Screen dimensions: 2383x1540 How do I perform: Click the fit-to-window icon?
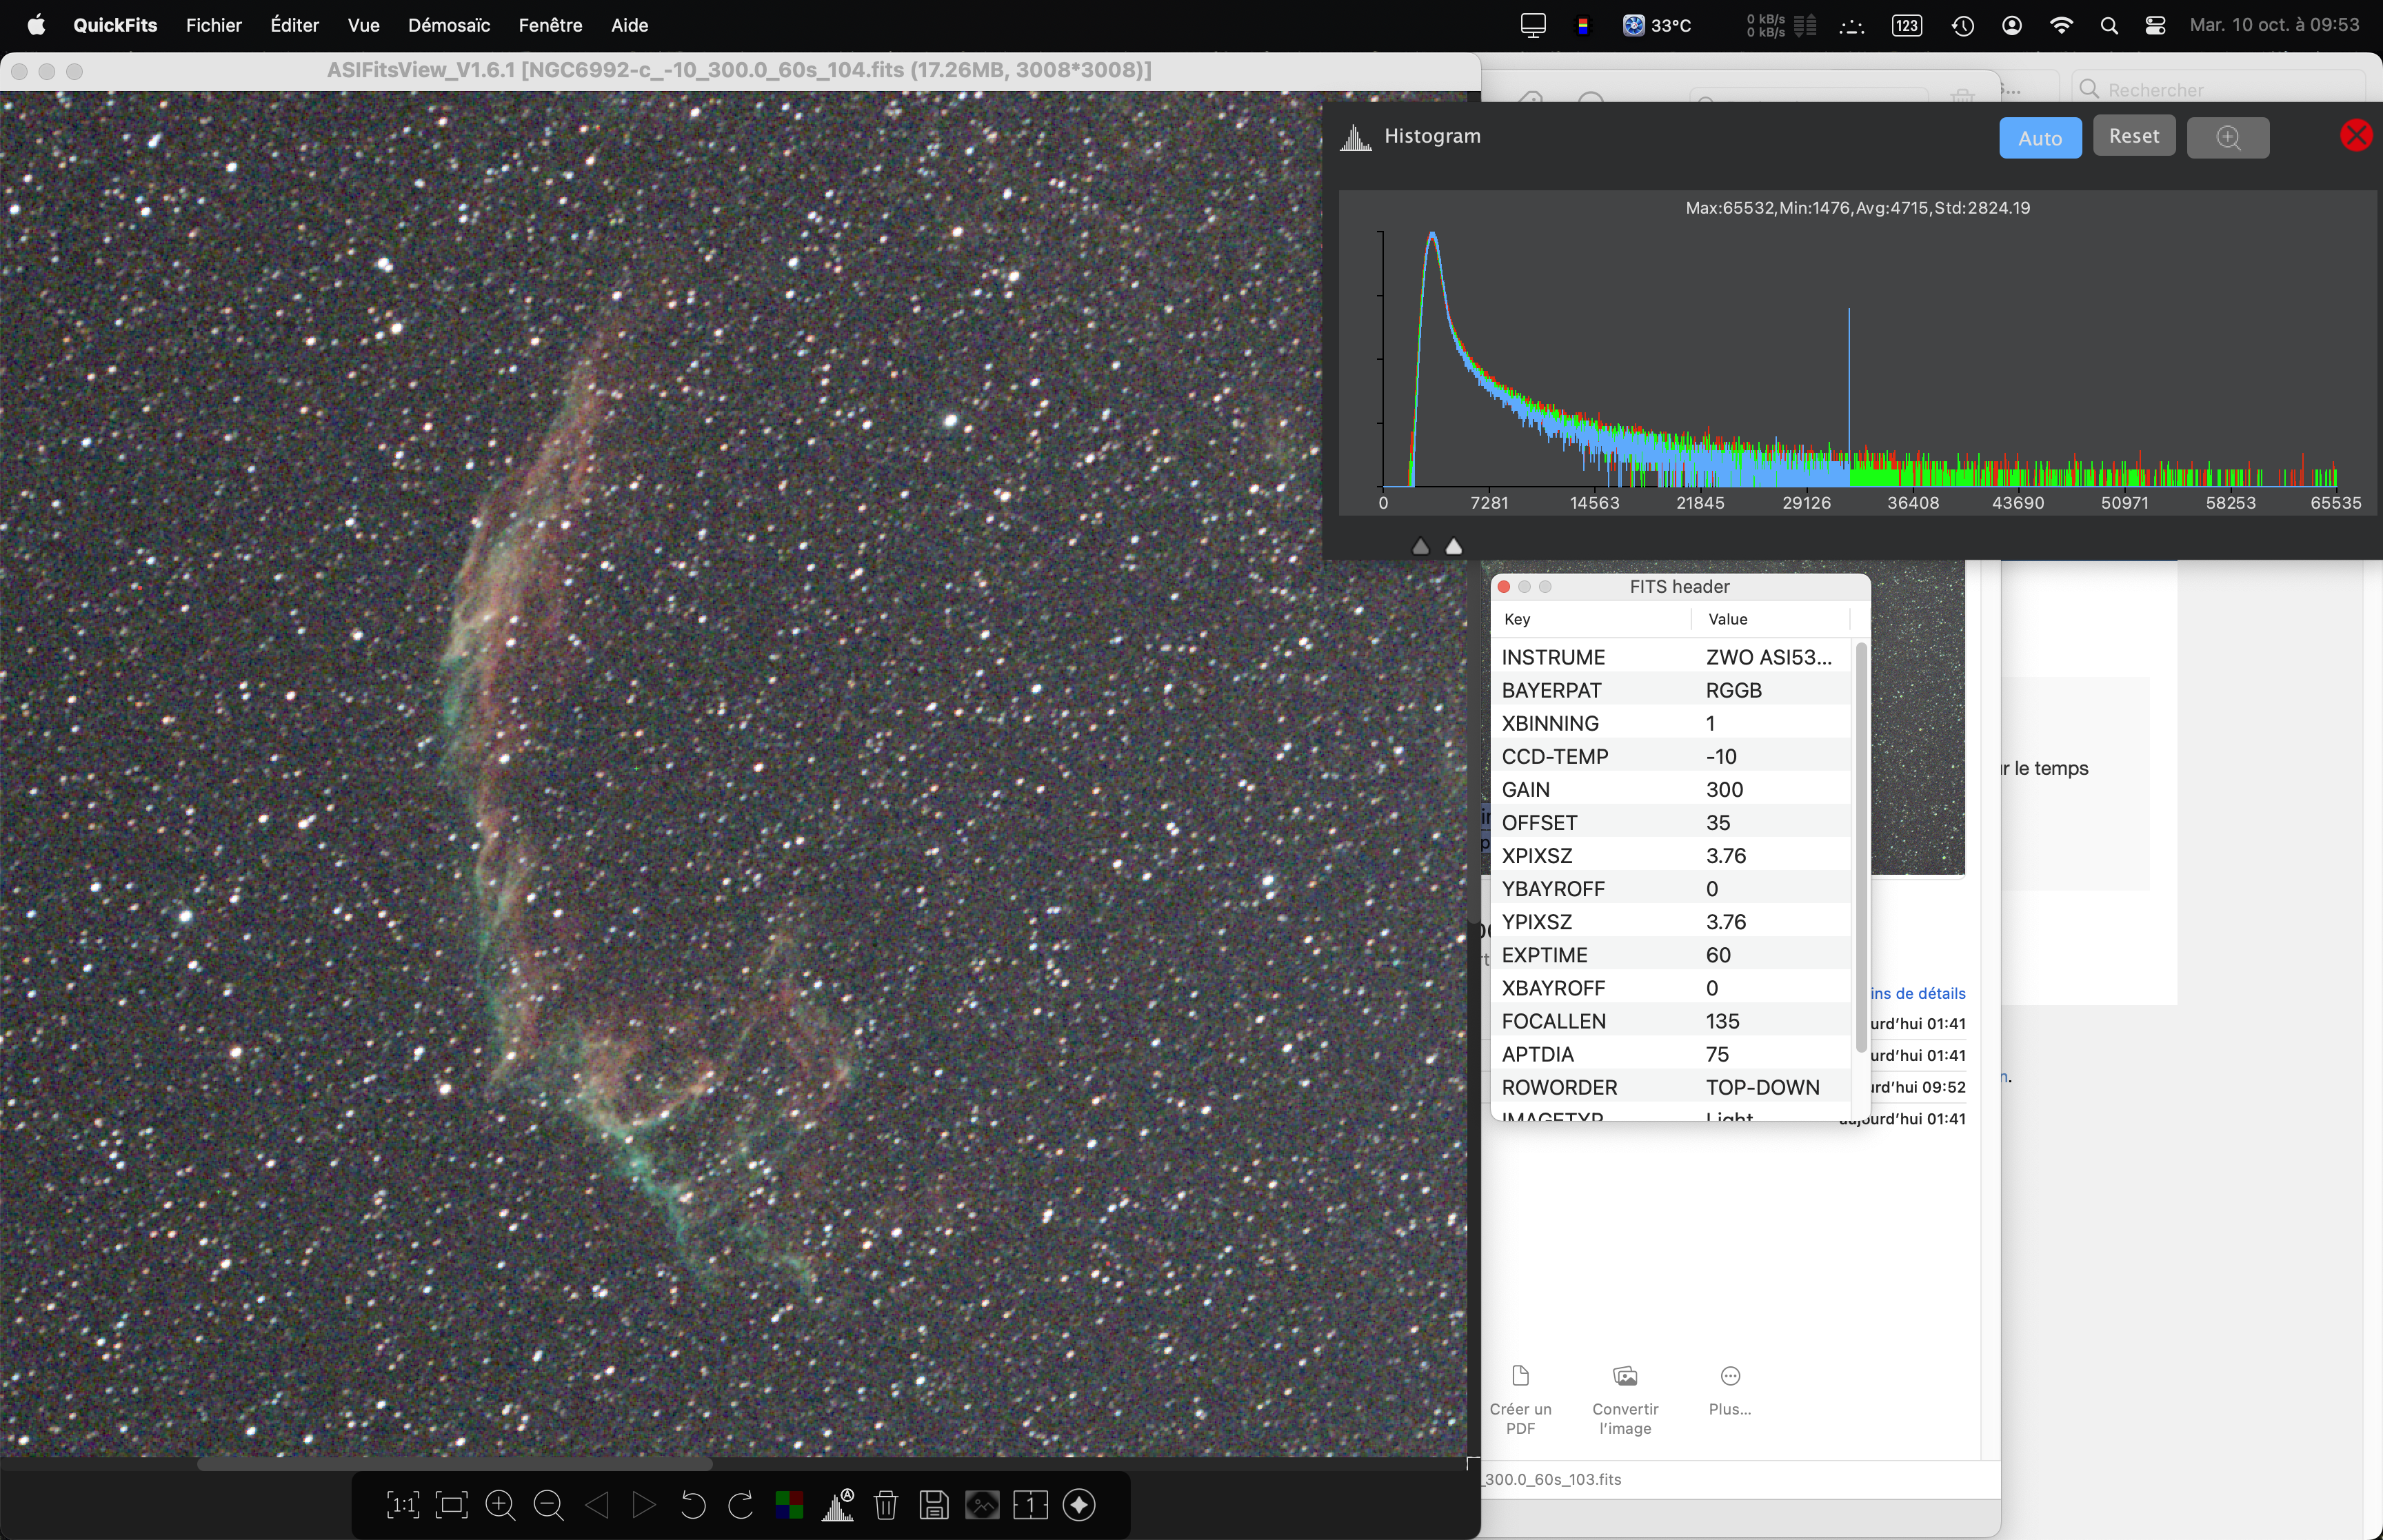pyautogui.click(x=452, y=1505)
